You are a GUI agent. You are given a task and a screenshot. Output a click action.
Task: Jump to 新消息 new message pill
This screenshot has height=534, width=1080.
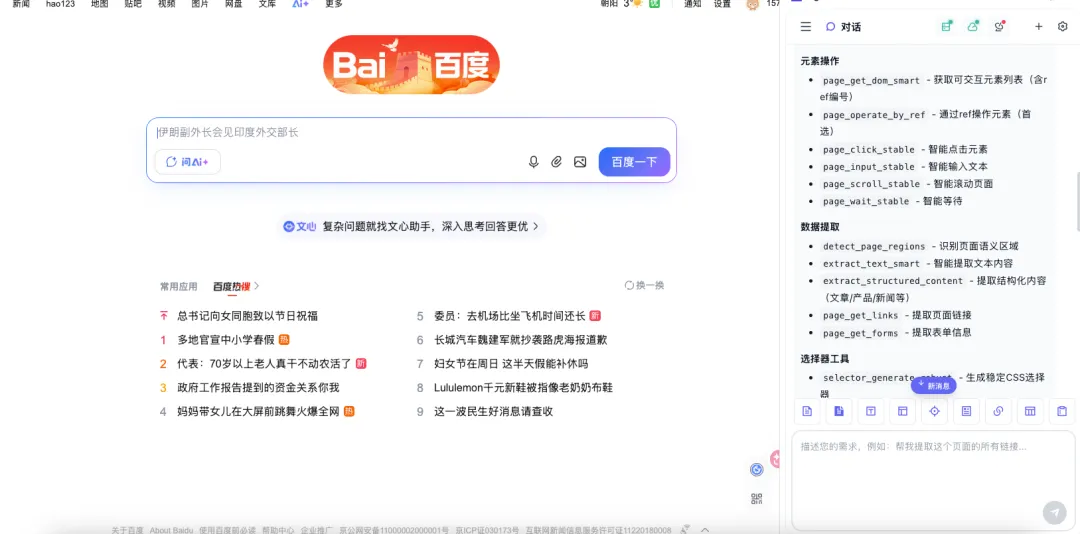click(933, 386)
